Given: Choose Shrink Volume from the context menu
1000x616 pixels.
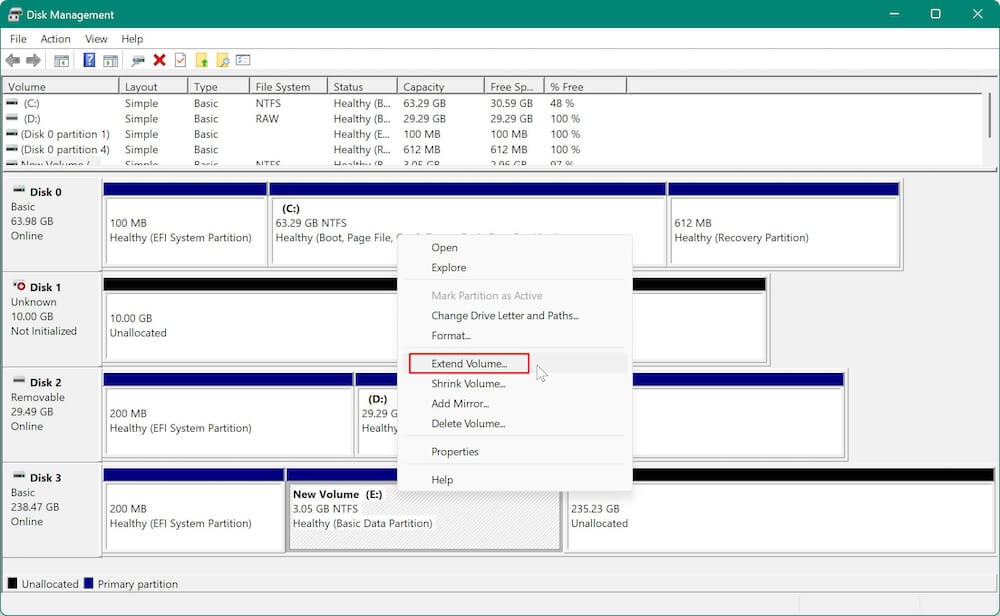Looking at the screenshot, I should coord(468,383).
